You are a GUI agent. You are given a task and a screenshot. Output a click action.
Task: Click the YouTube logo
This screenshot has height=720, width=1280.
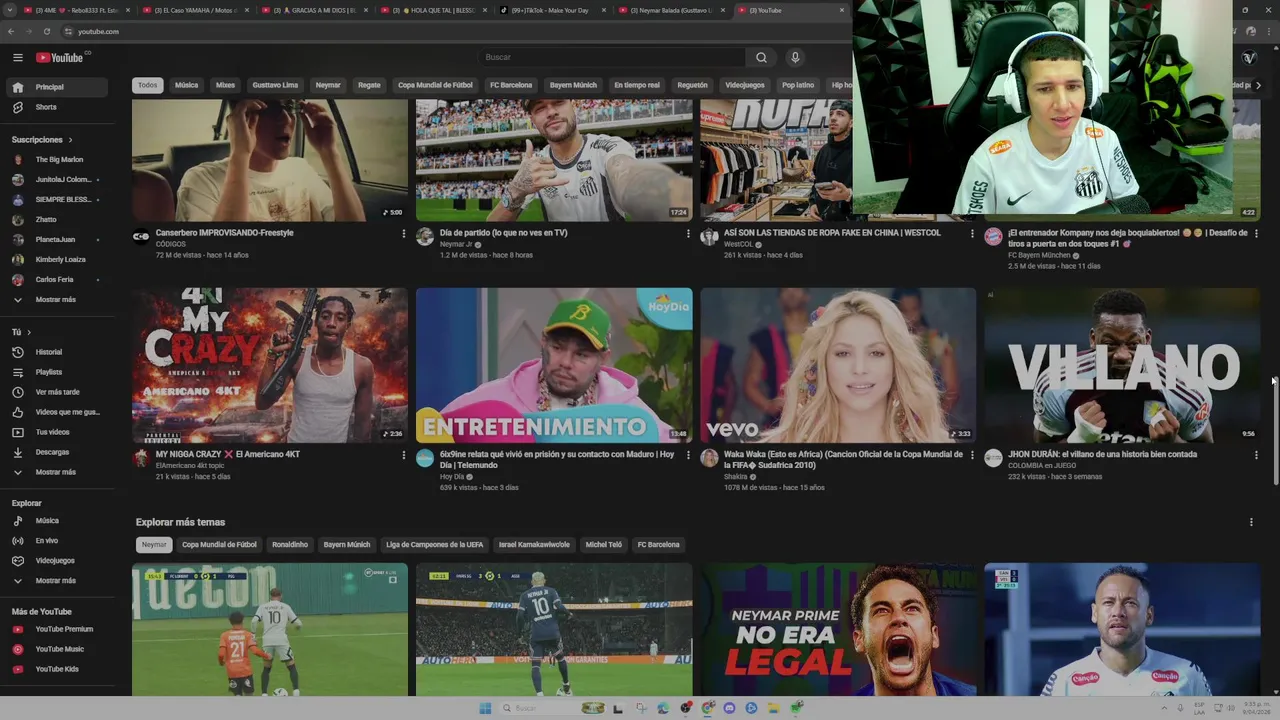pos(60,57)
